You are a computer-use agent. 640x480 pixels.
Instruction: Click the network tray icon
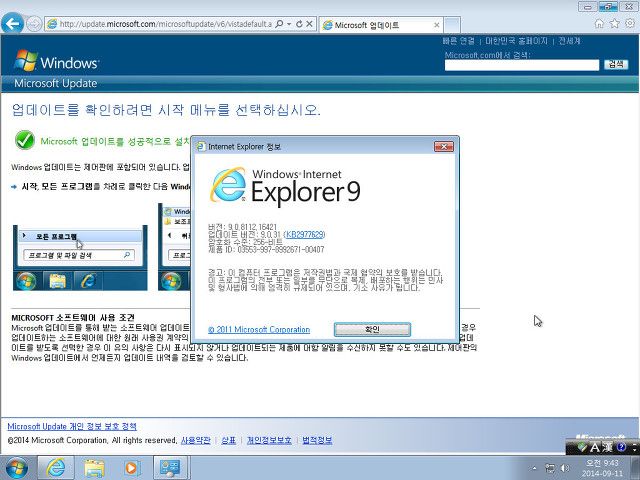[x=550, y=469]
